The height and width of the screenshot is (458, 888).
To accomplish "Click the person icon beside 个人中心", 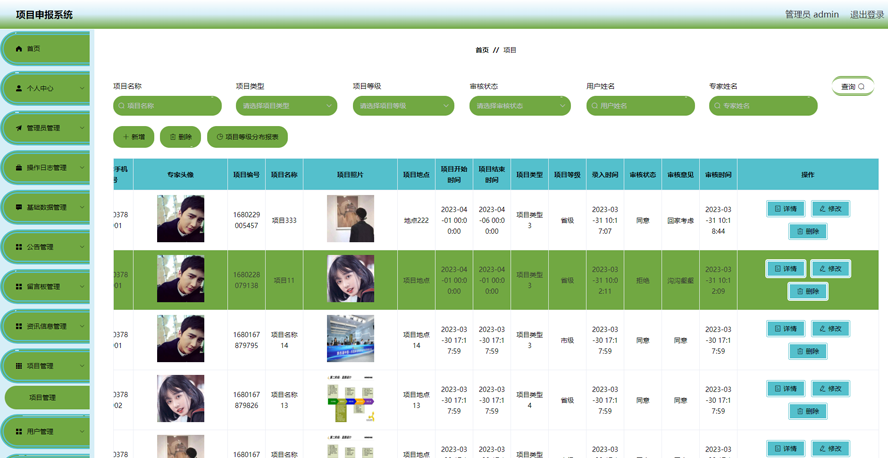I will click(x=19, y=88).
